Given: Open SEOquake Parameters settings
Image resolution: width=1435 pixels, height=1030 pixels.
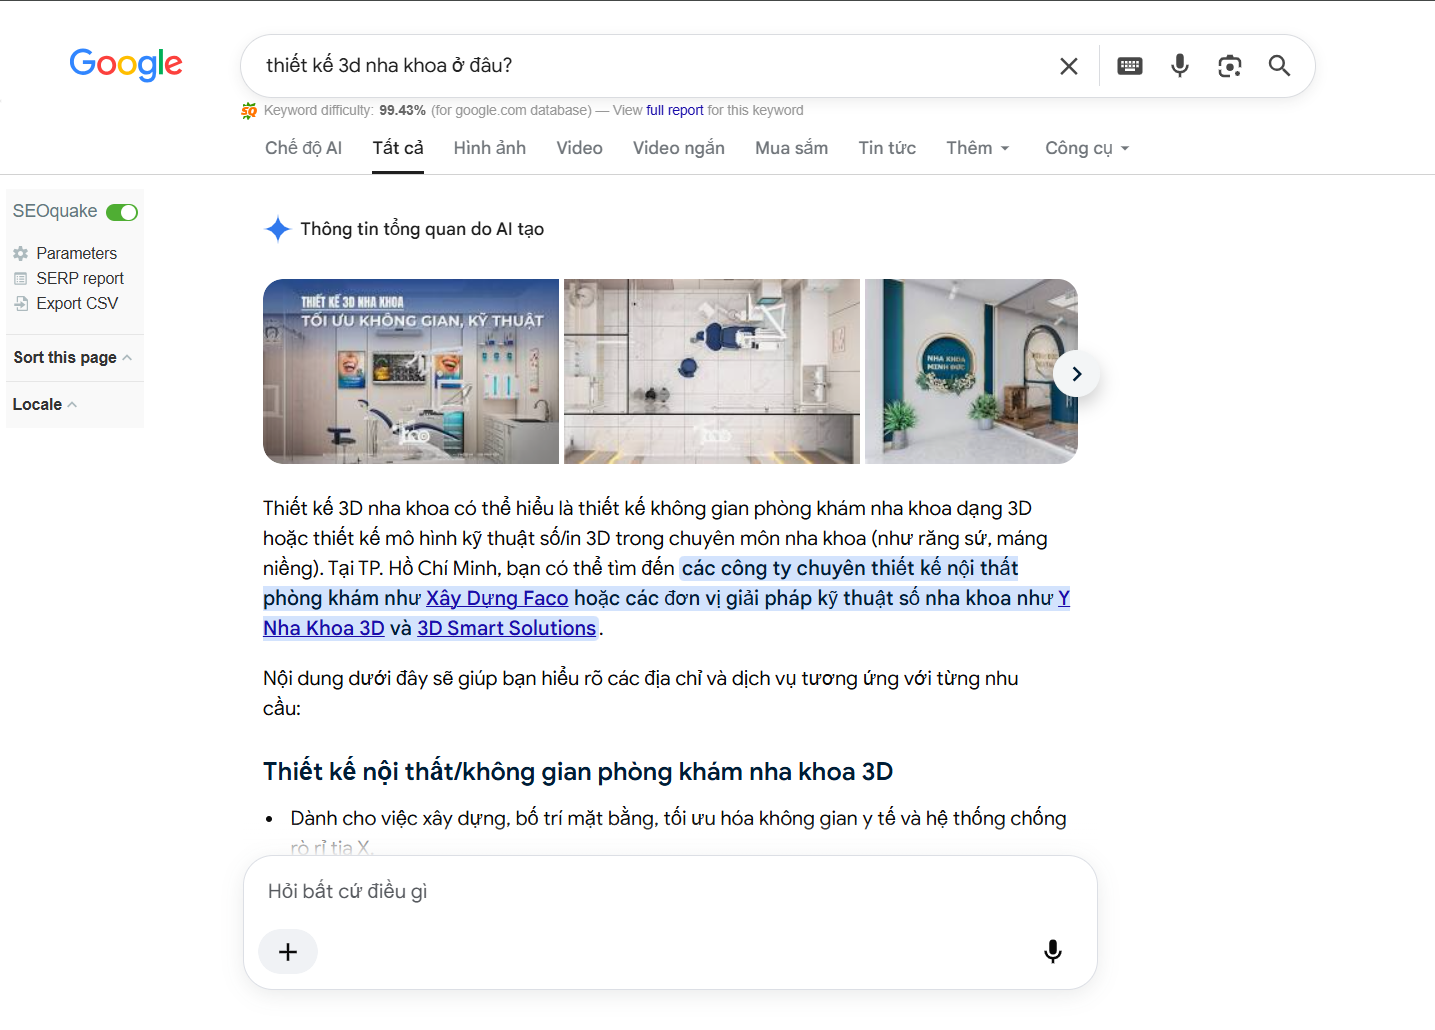Looking at the screenshot, I should coord(76,253).
